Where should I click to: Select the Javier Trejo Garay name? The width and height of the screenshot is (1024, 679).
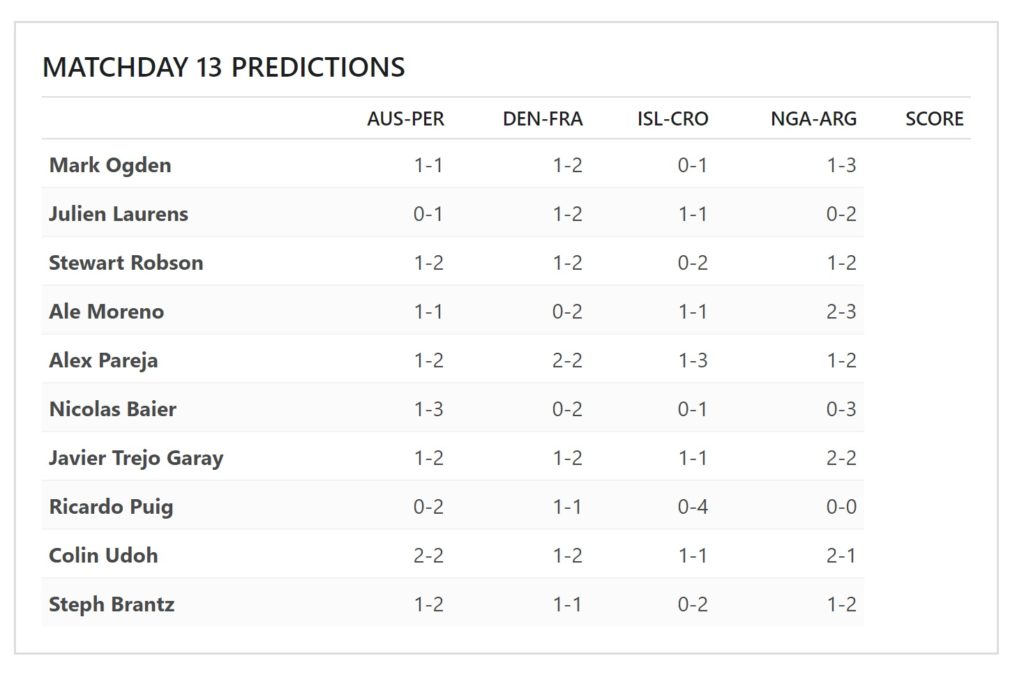click(136, 458)
